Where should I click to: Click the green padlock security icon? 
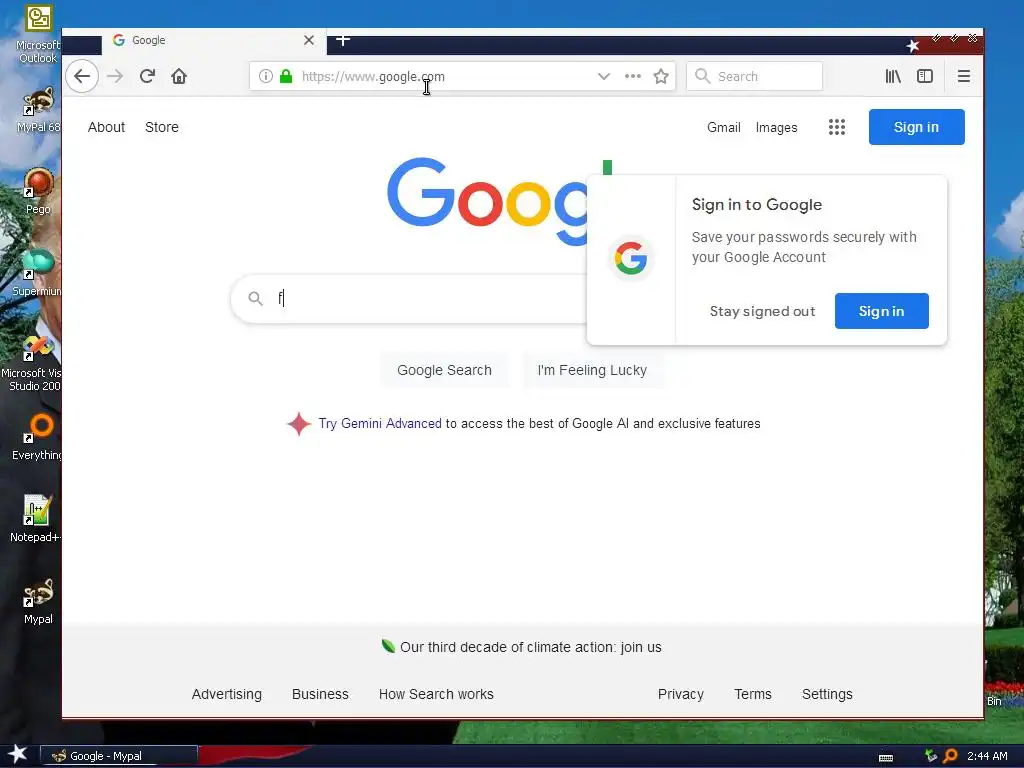pos(286,76)
